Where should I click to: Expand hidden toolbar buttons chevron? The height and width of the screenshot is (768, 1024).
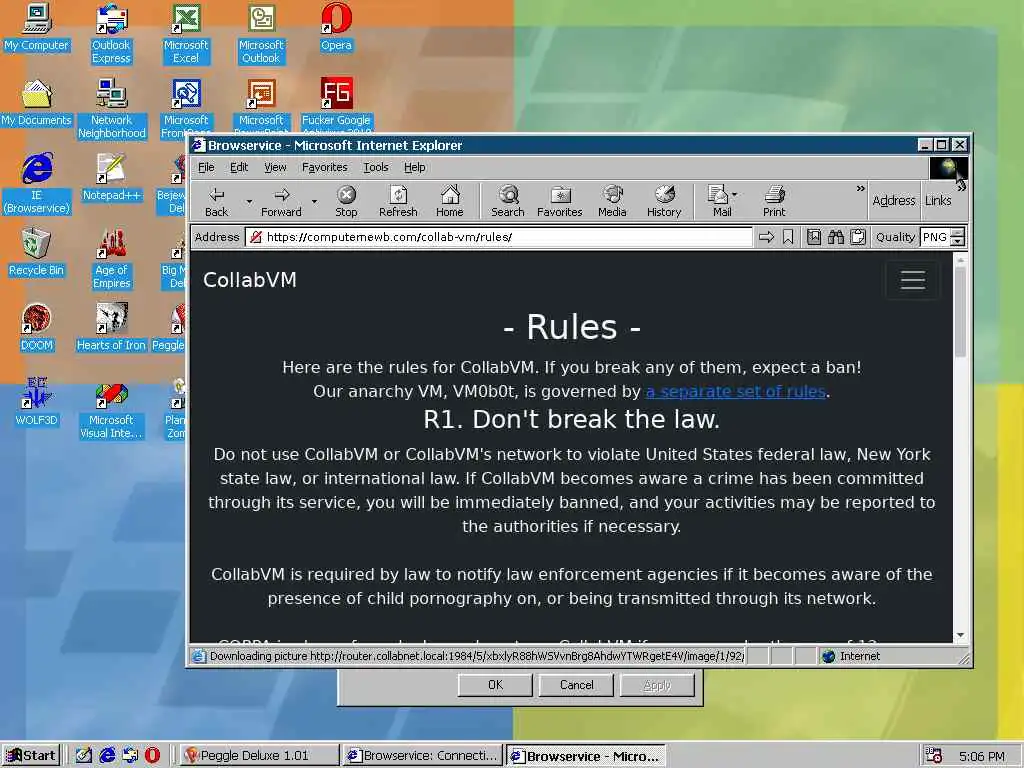[860, 189]
